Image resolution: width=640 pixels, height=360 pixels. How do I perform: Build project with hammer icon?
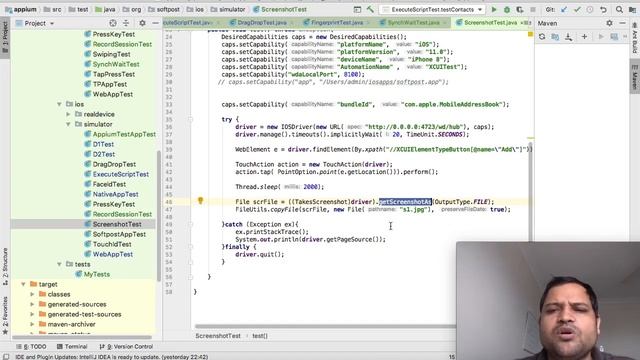370,9
